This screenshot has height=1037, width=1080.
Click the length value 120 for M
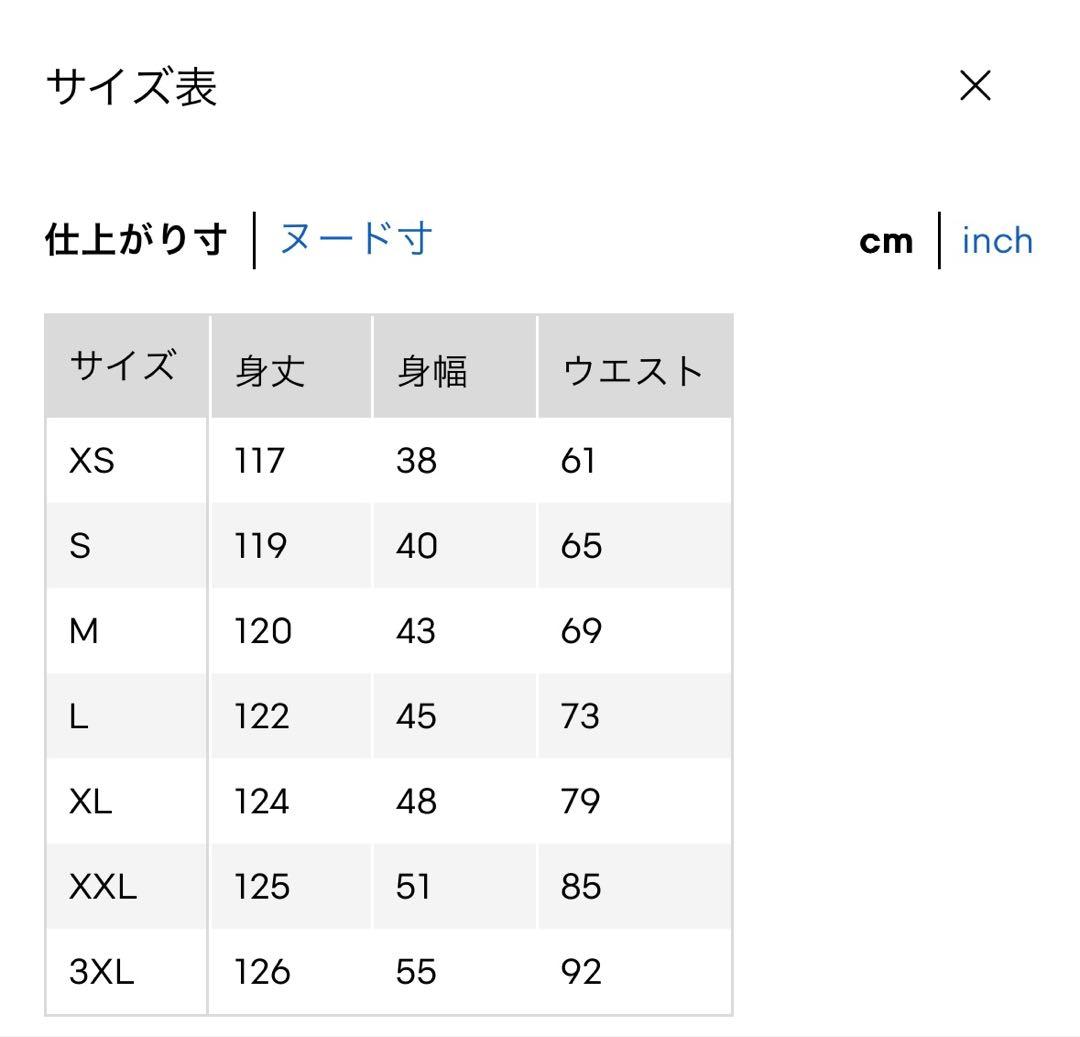(x=263, y=631)
